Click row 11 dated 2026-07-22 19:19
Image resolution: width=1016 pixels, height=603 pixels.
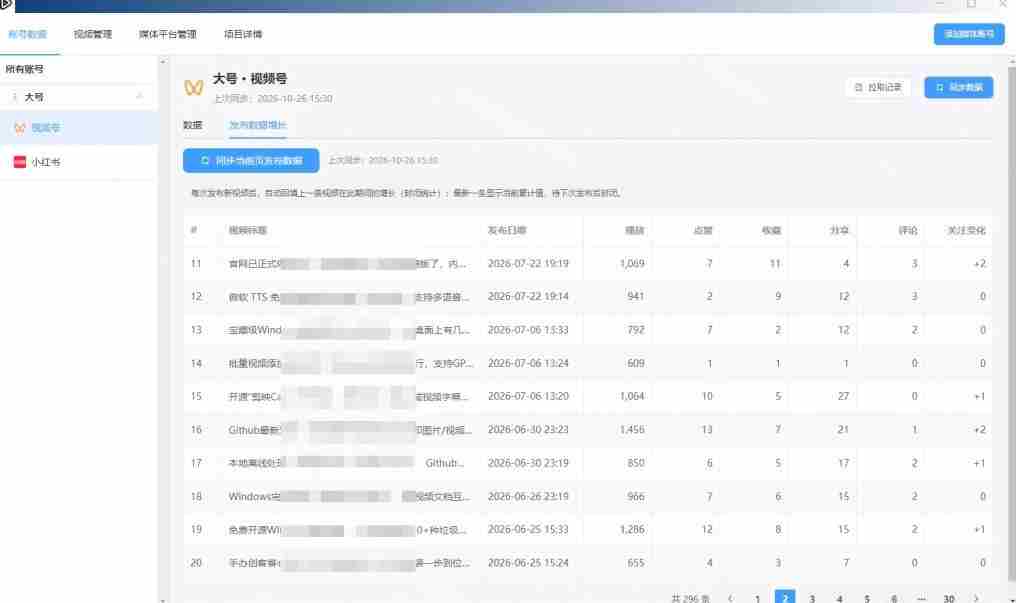click(x=588, y=264)
